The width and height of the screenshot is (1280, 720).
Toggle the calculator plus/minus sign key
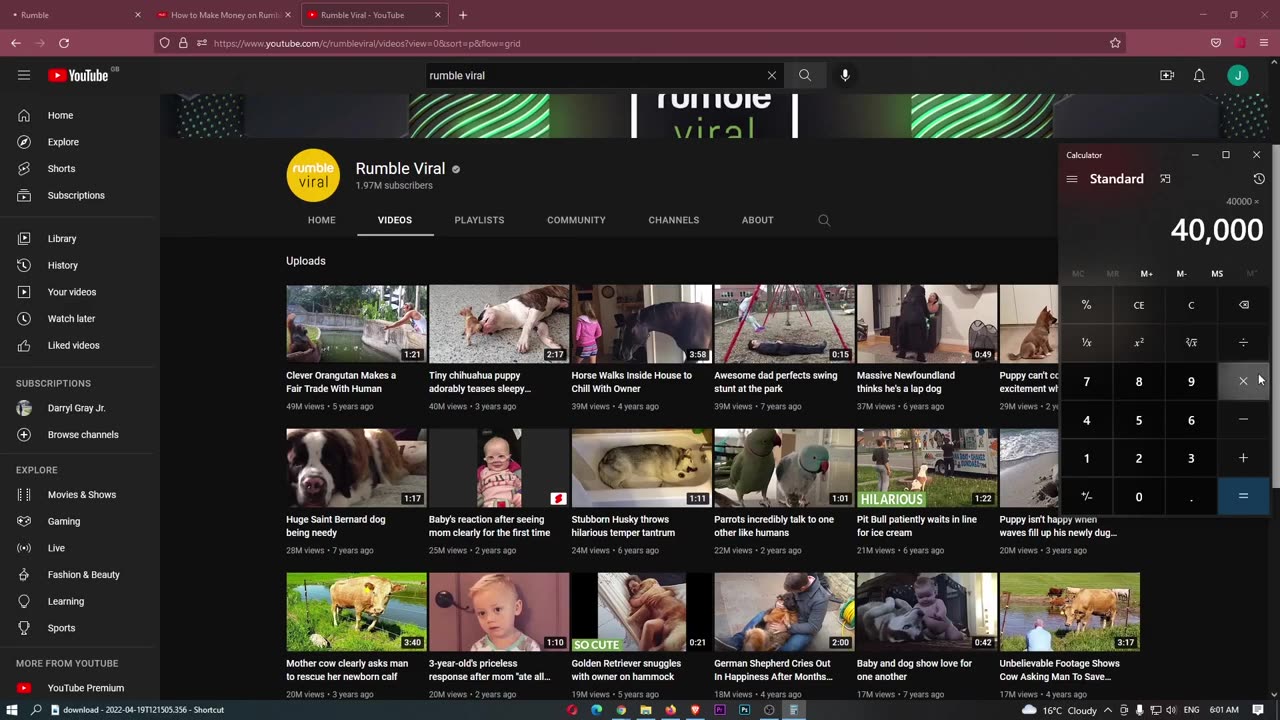pos(1086,497)
